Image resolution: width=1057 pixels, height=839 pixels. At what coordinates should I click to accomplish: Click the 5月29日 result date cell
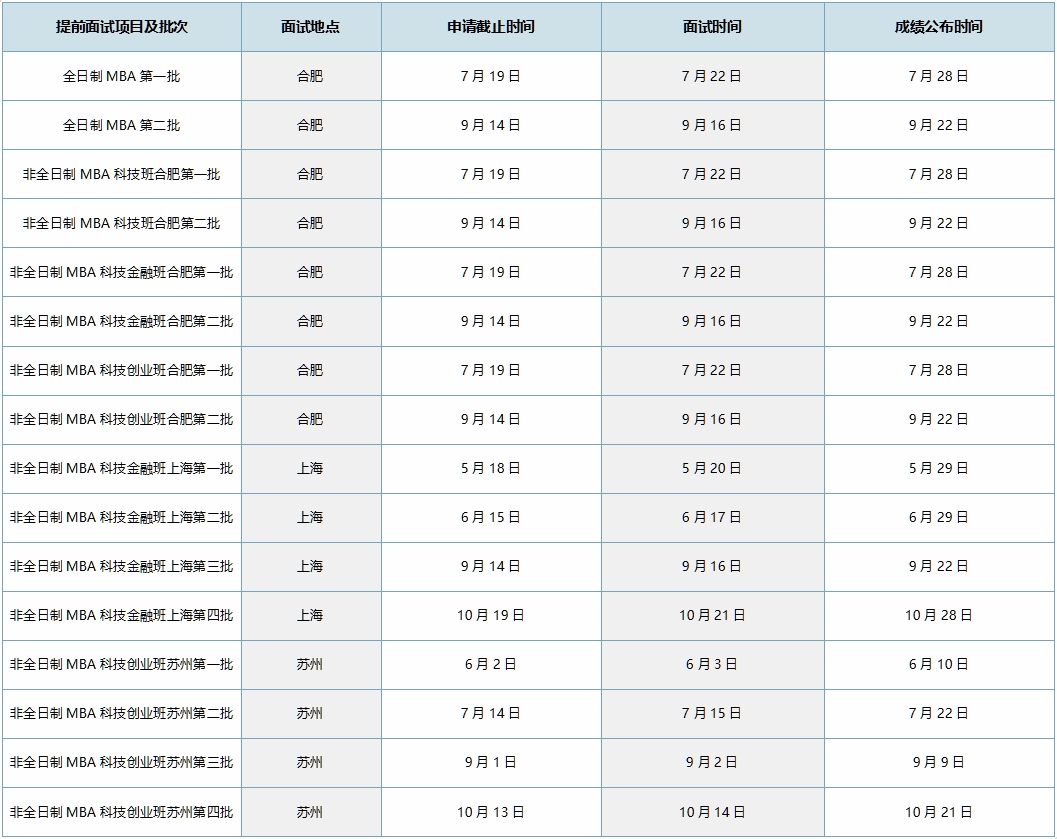click(938, 468)
